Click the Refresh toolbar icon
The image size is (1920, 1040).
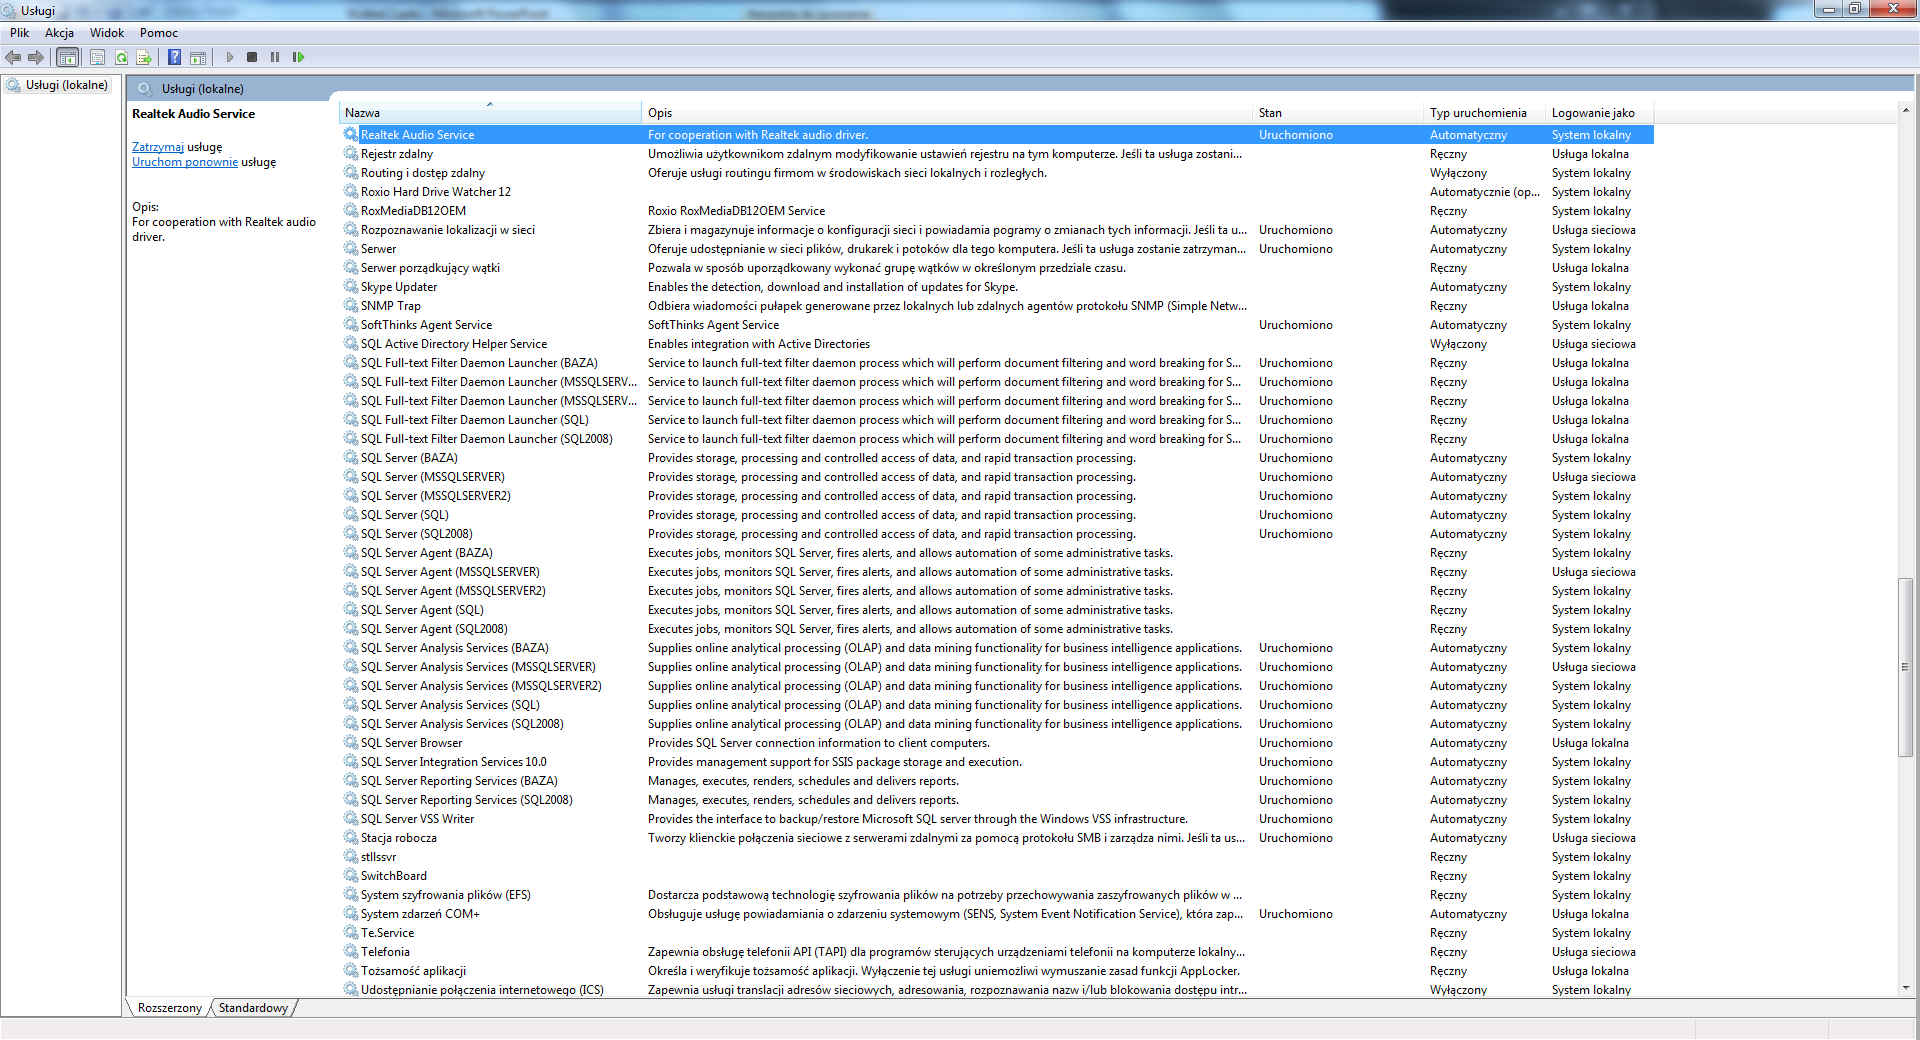click(121, 58)
